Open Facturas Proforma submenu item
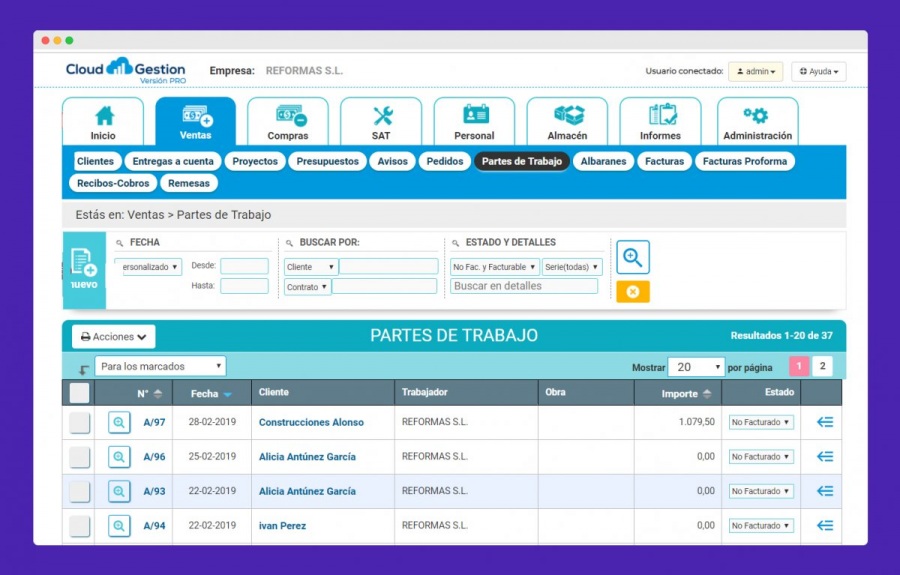Image resolution: width=900 pixels, height=575 pixels. 745,161
